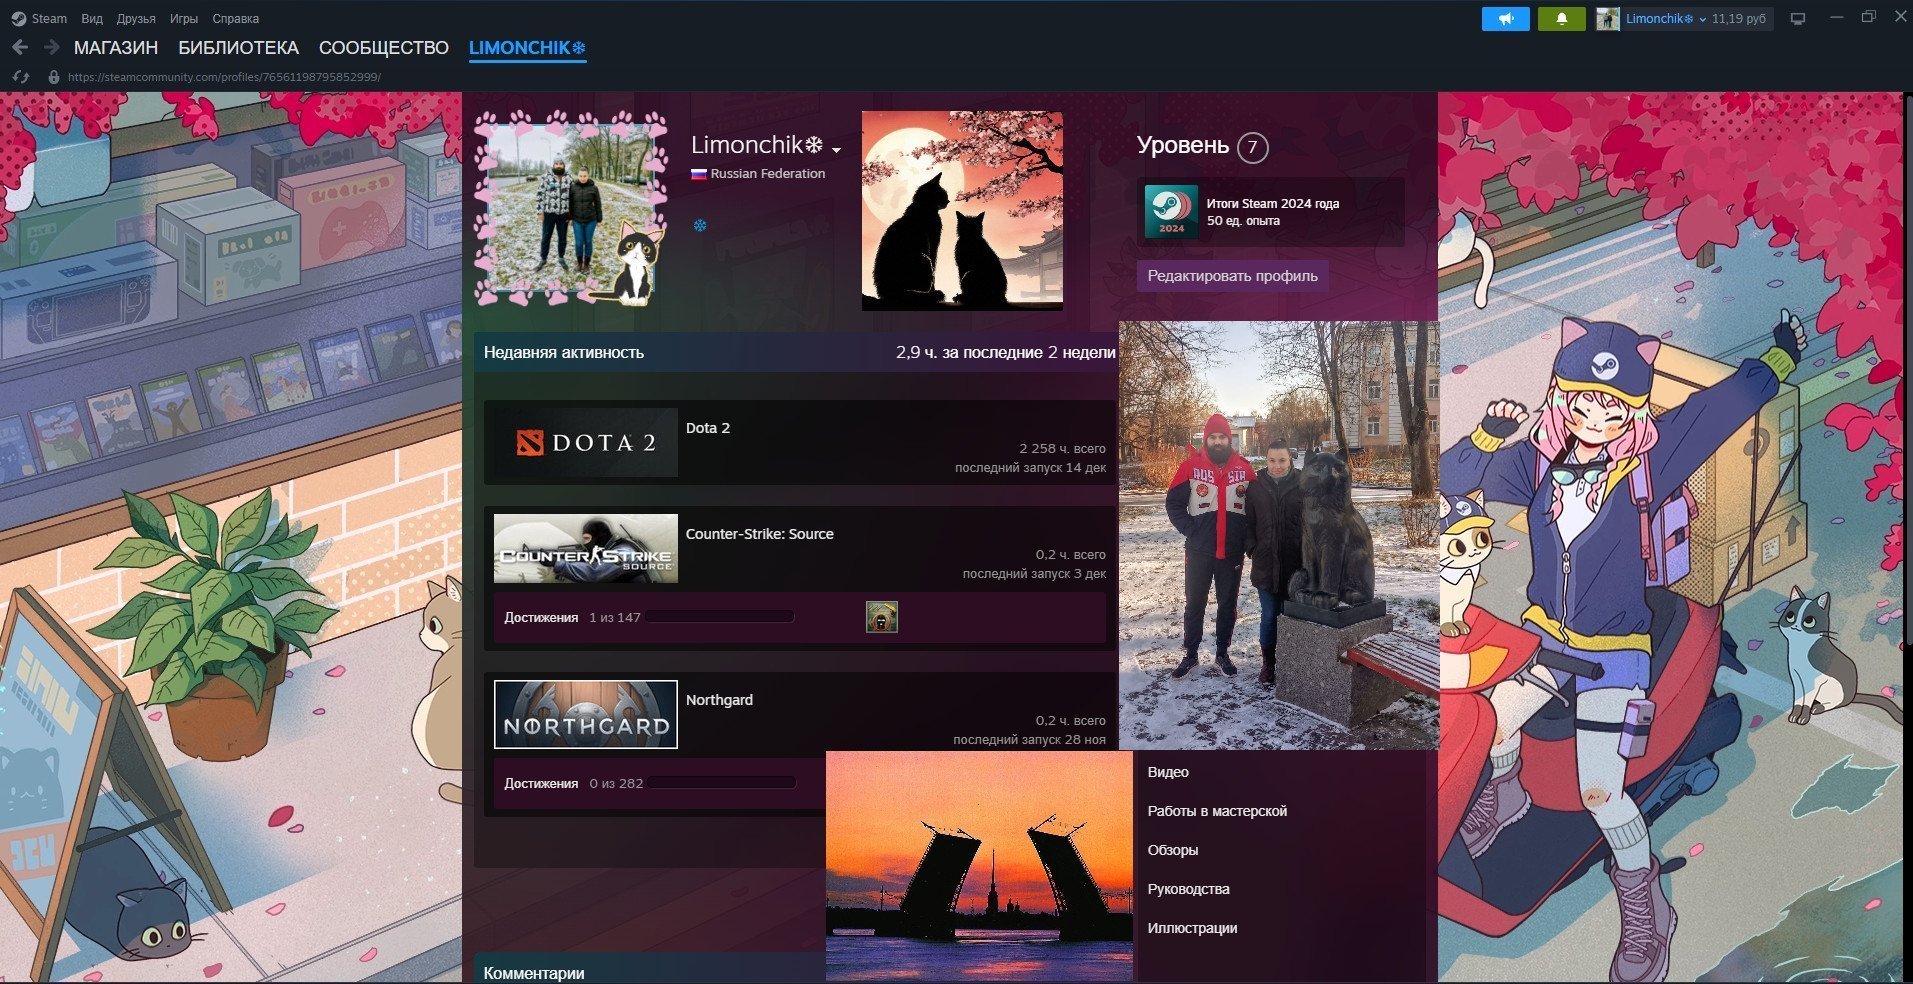
Task: Open Достижения 0 из 282 achievements
Action: tap(573, 783)
